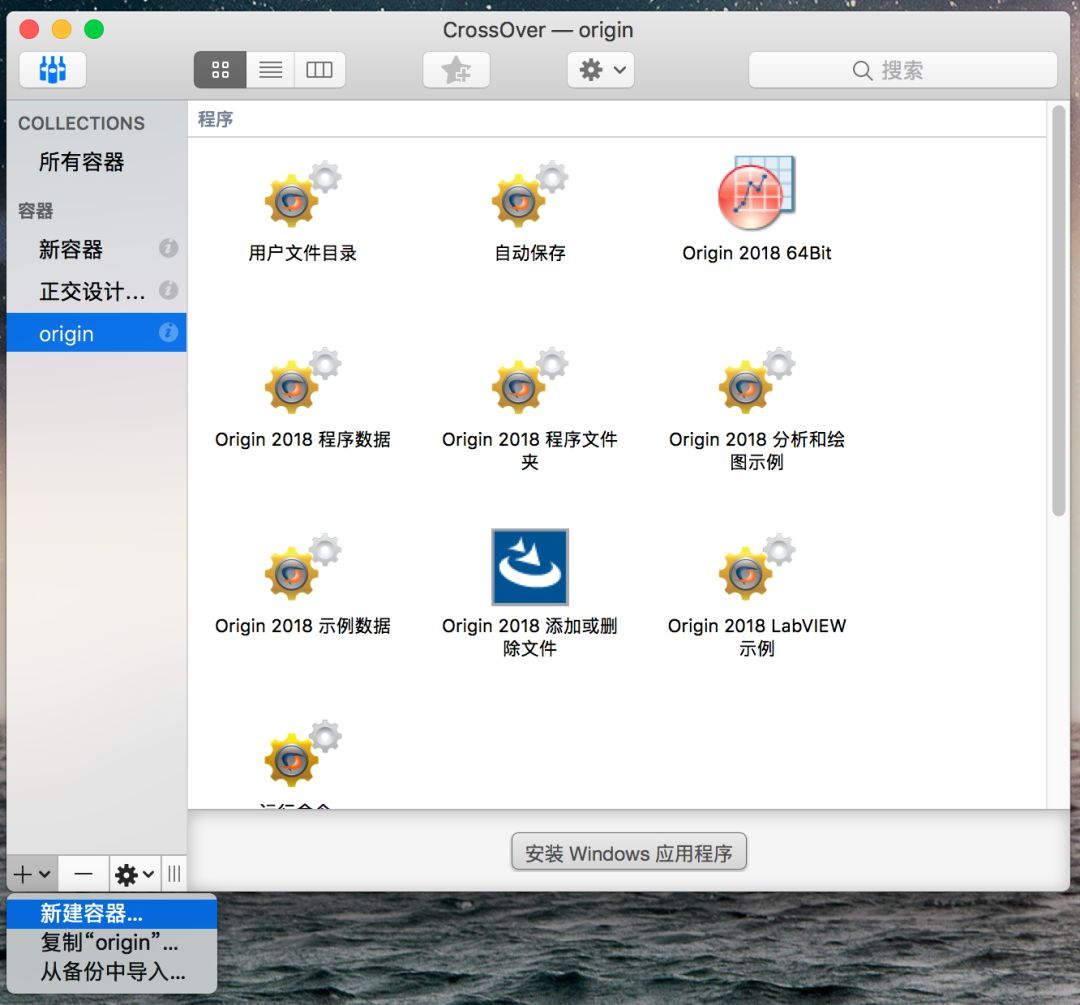Screen dimensions: 1080x1005
Task: Switch to column view
Action: click(x=320, y=70)
